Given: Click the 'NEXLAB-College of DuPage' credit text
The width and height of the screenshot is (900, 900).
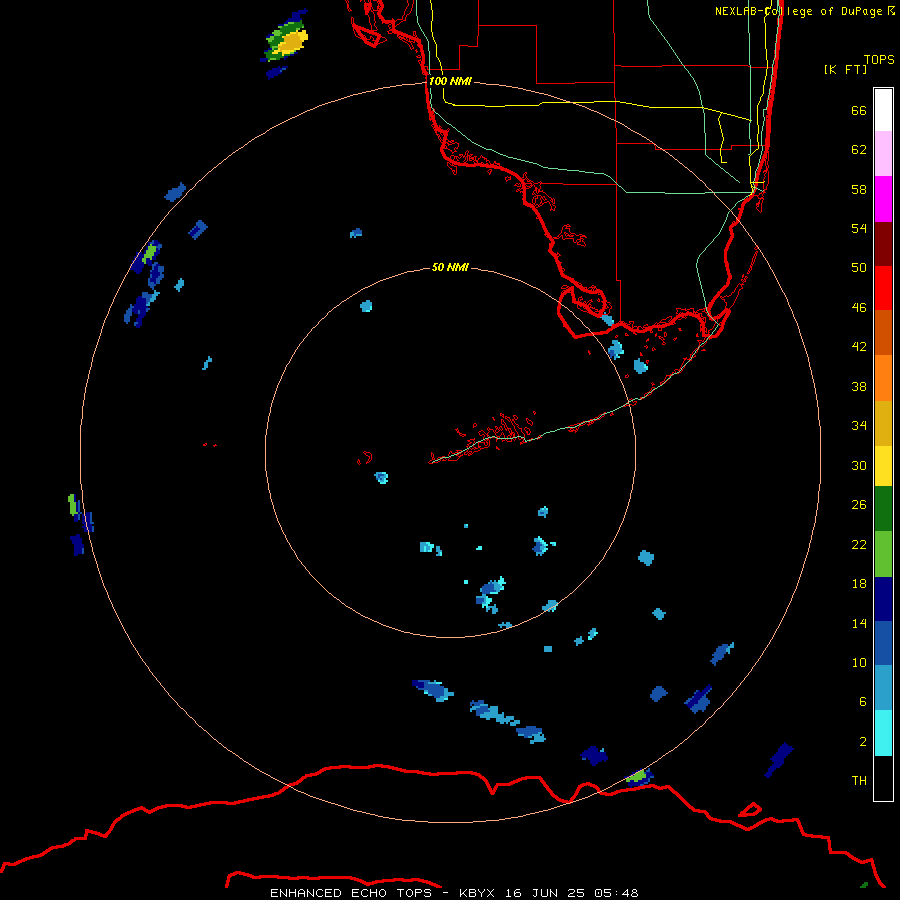Looking at the screenshot, I should click(798, 11).
